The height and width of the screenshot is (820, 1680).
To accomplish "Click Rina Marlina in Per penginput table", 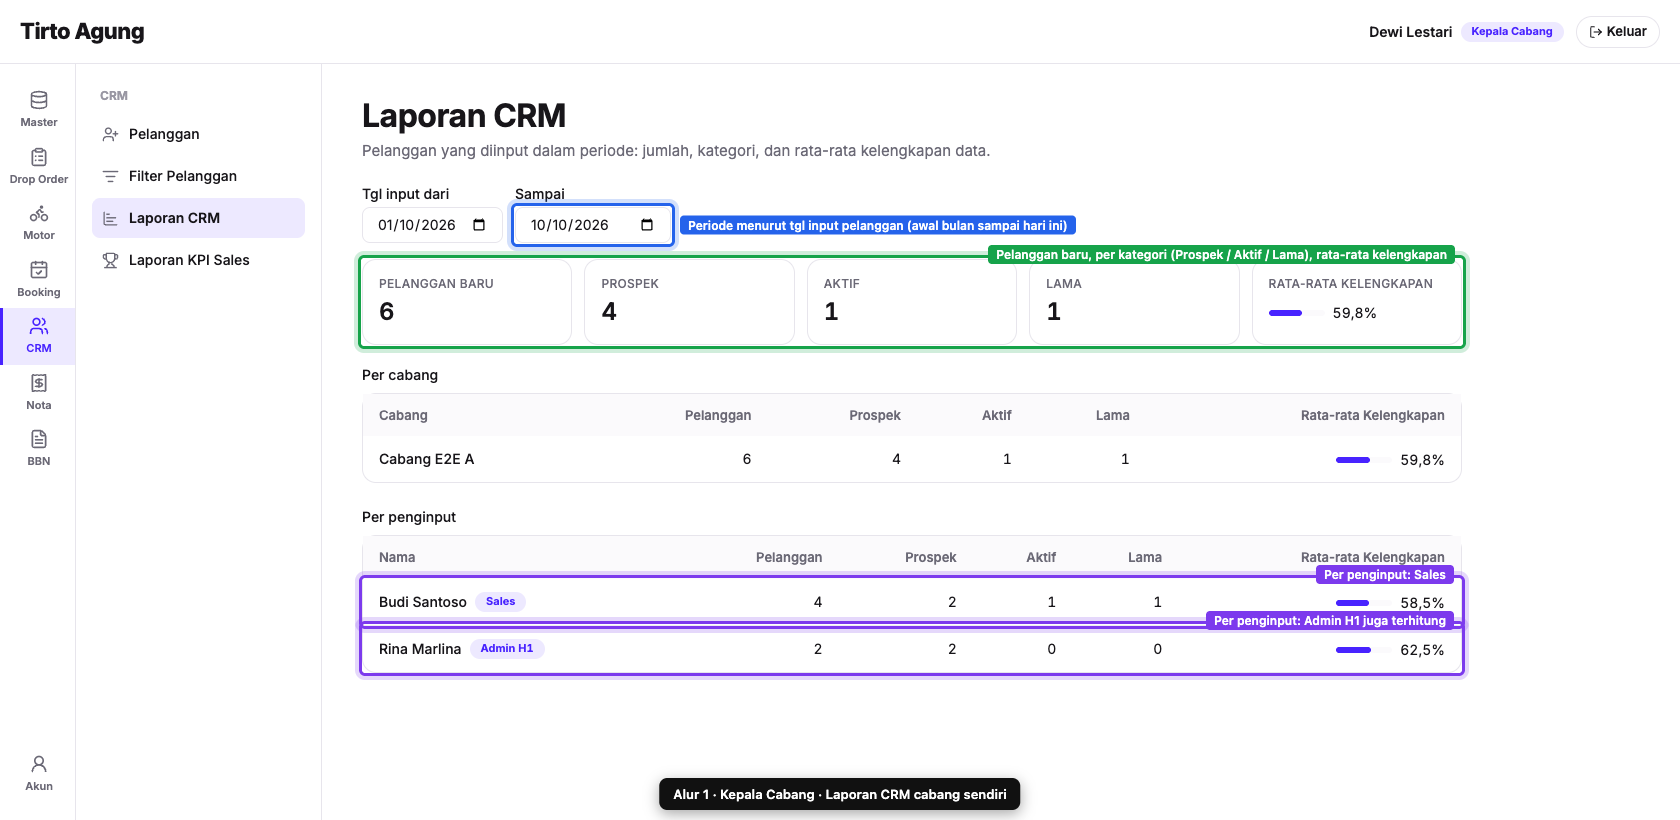I will coord(420,649).
